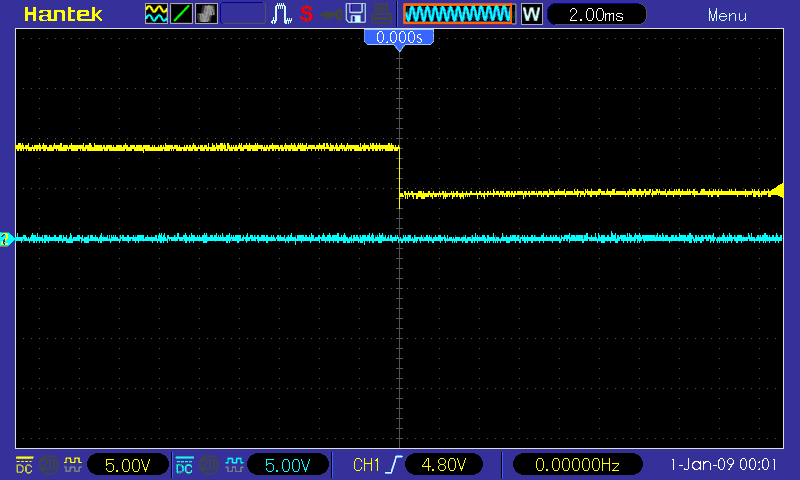Click the single pulse trigger icon
The height and width of the screenshot is (480, 800).
(281, 14)
